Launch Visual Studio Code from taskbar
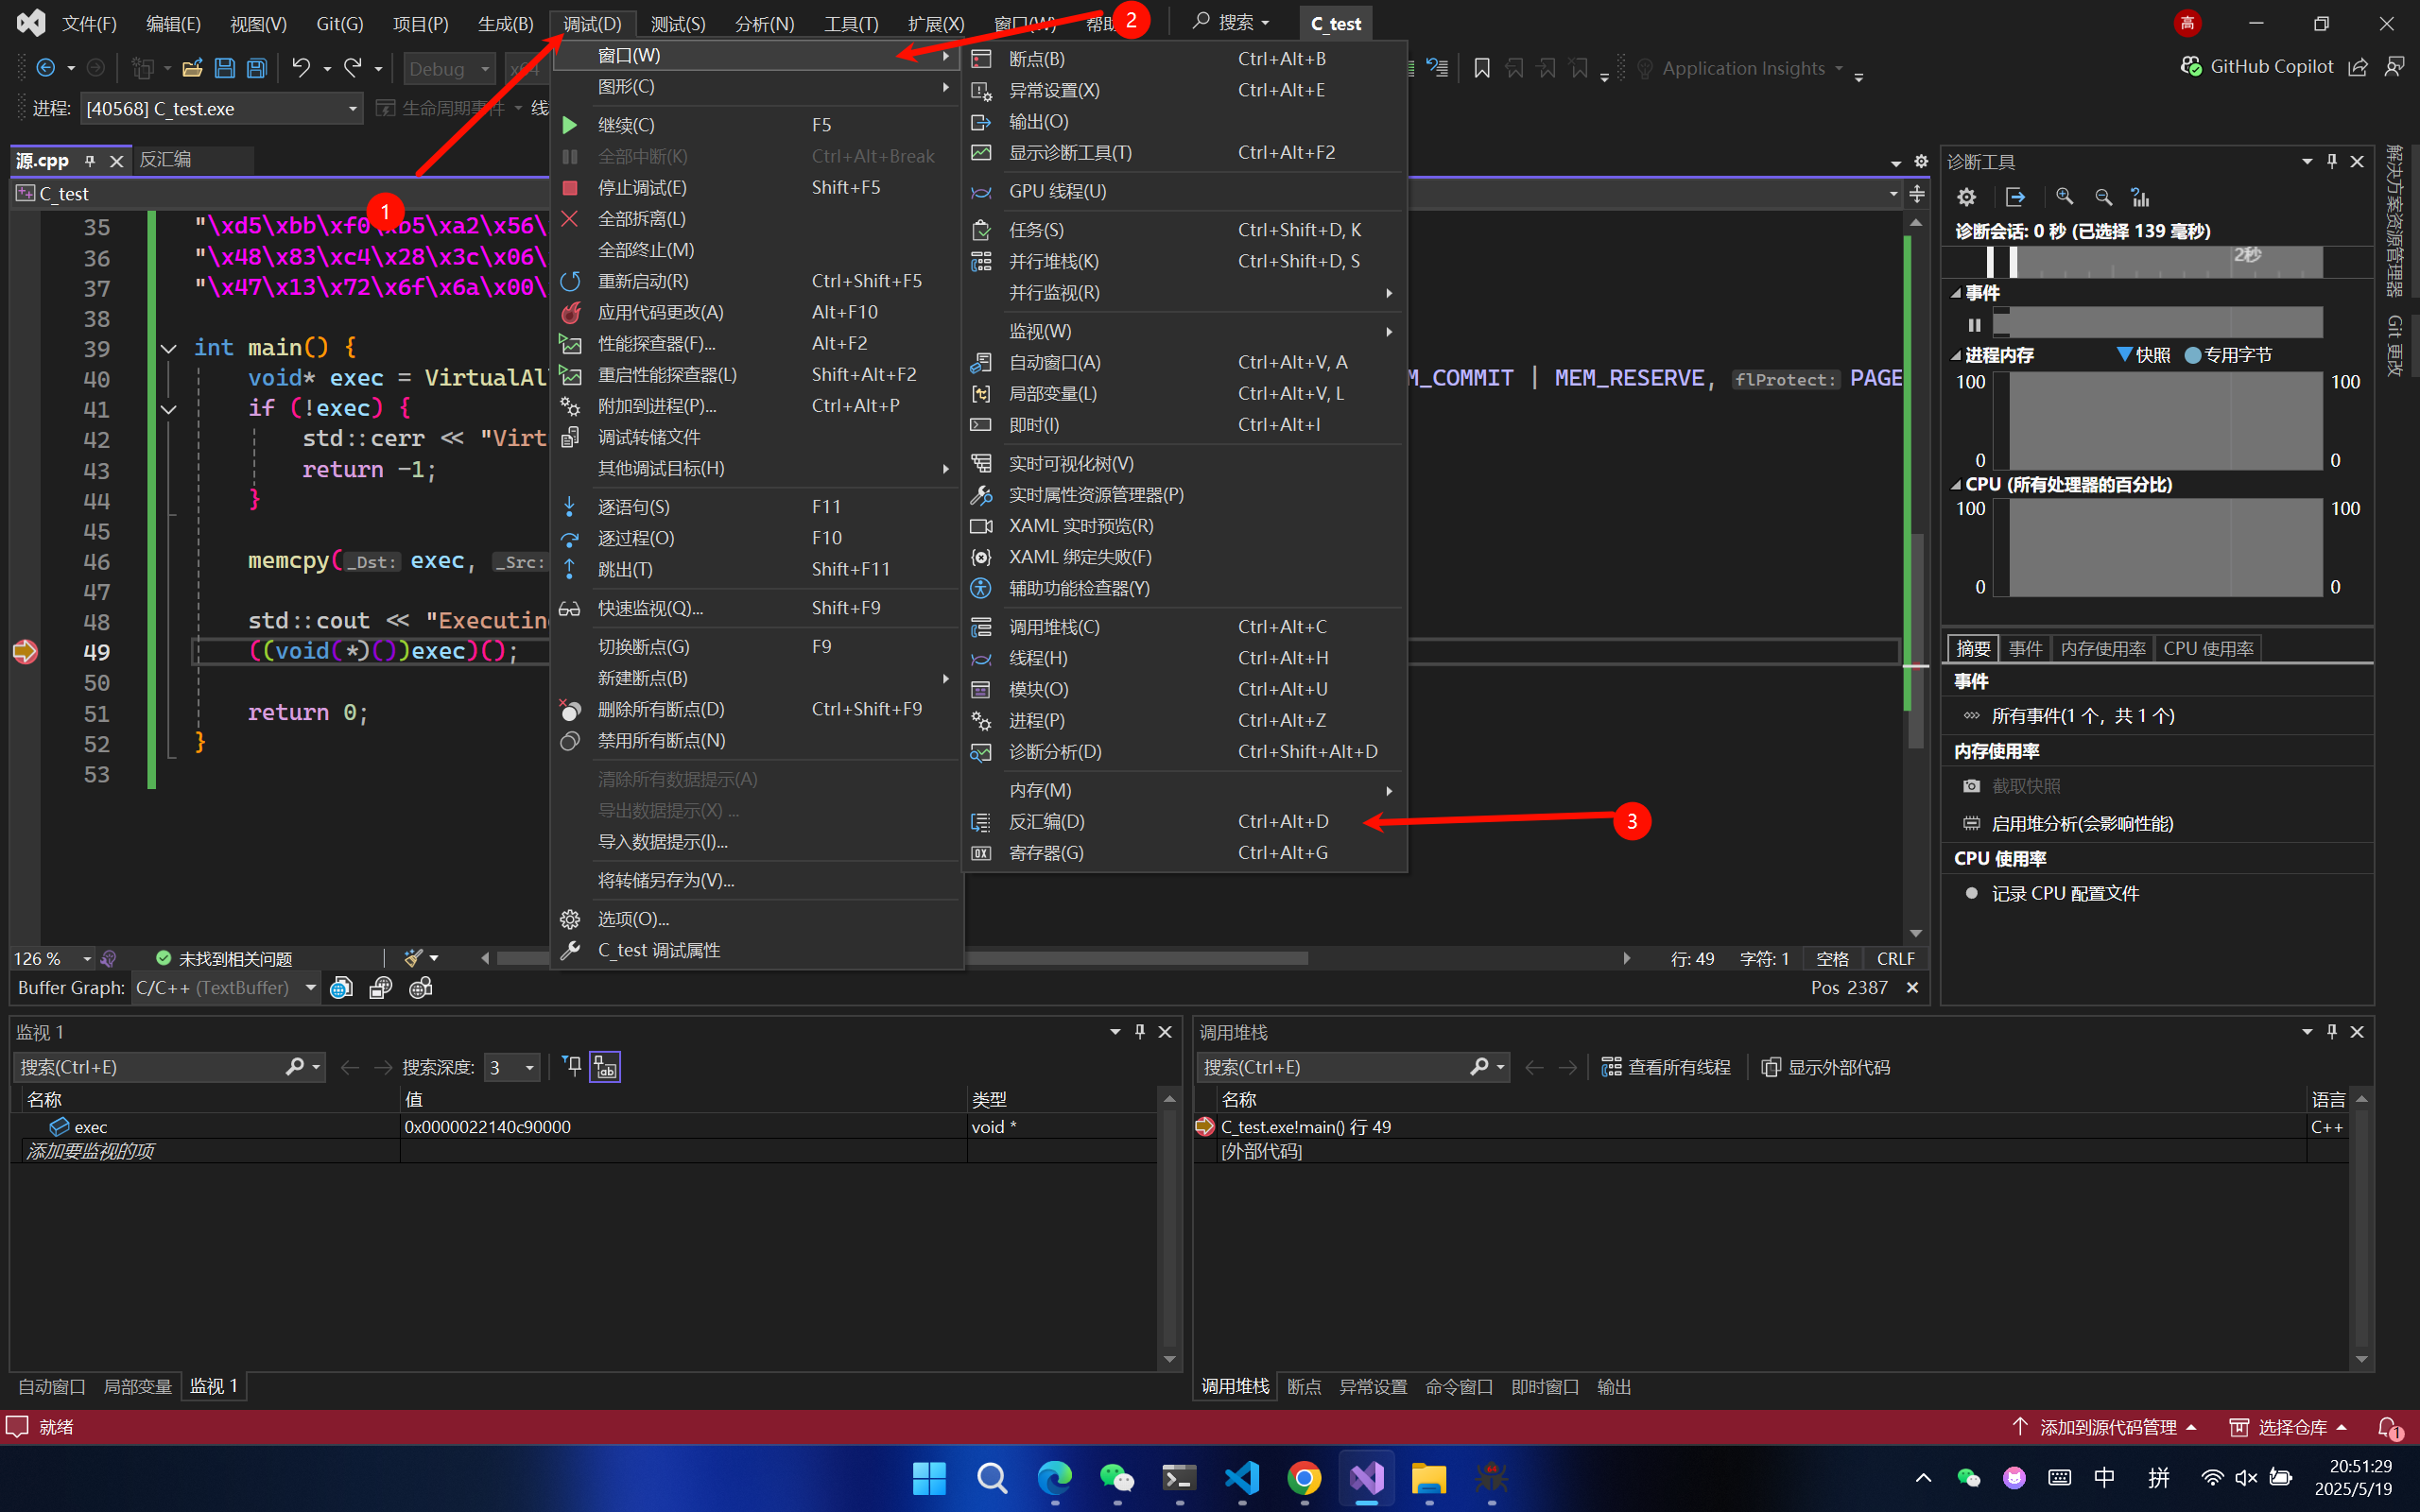This screenshot has width=2420, height=1512. point(1242,1477)
